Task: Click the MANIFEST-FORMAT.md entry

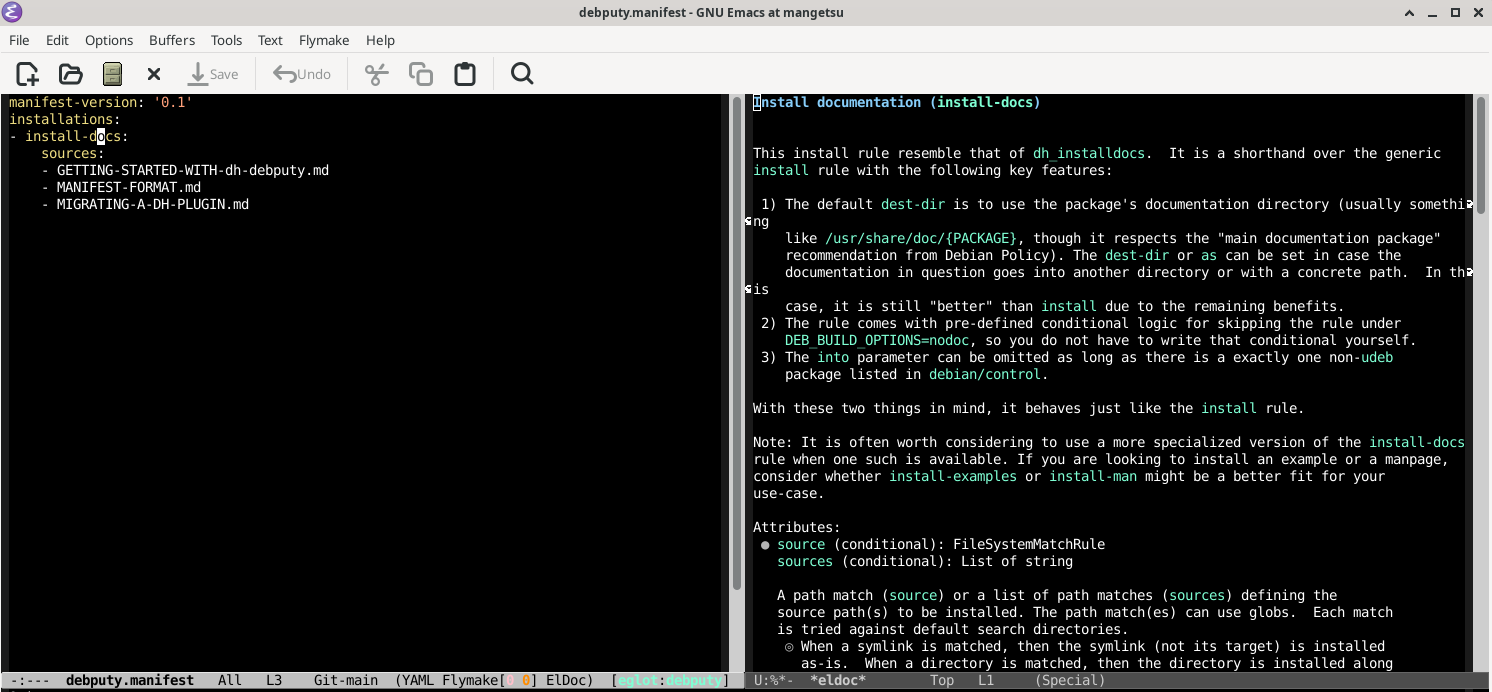Action: (x=129, y=187)
